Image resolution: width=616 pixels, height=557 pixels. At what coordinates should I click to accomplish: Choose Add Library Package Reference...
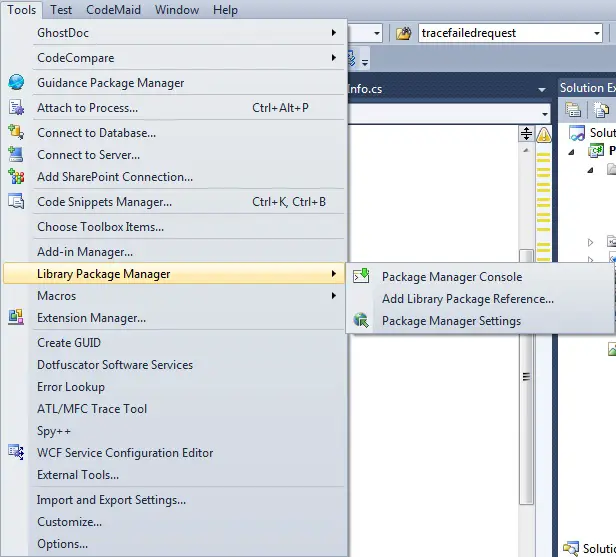480,299
